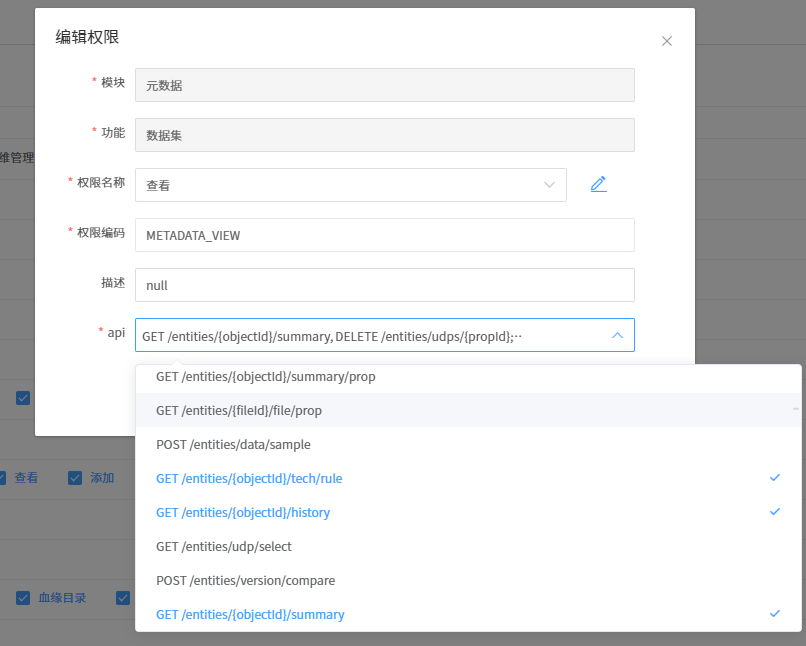This screenshot has height=646, width=806.
Task: Focus the 权限编码 field with METADATA_VIEW
Action: point(384,235)
